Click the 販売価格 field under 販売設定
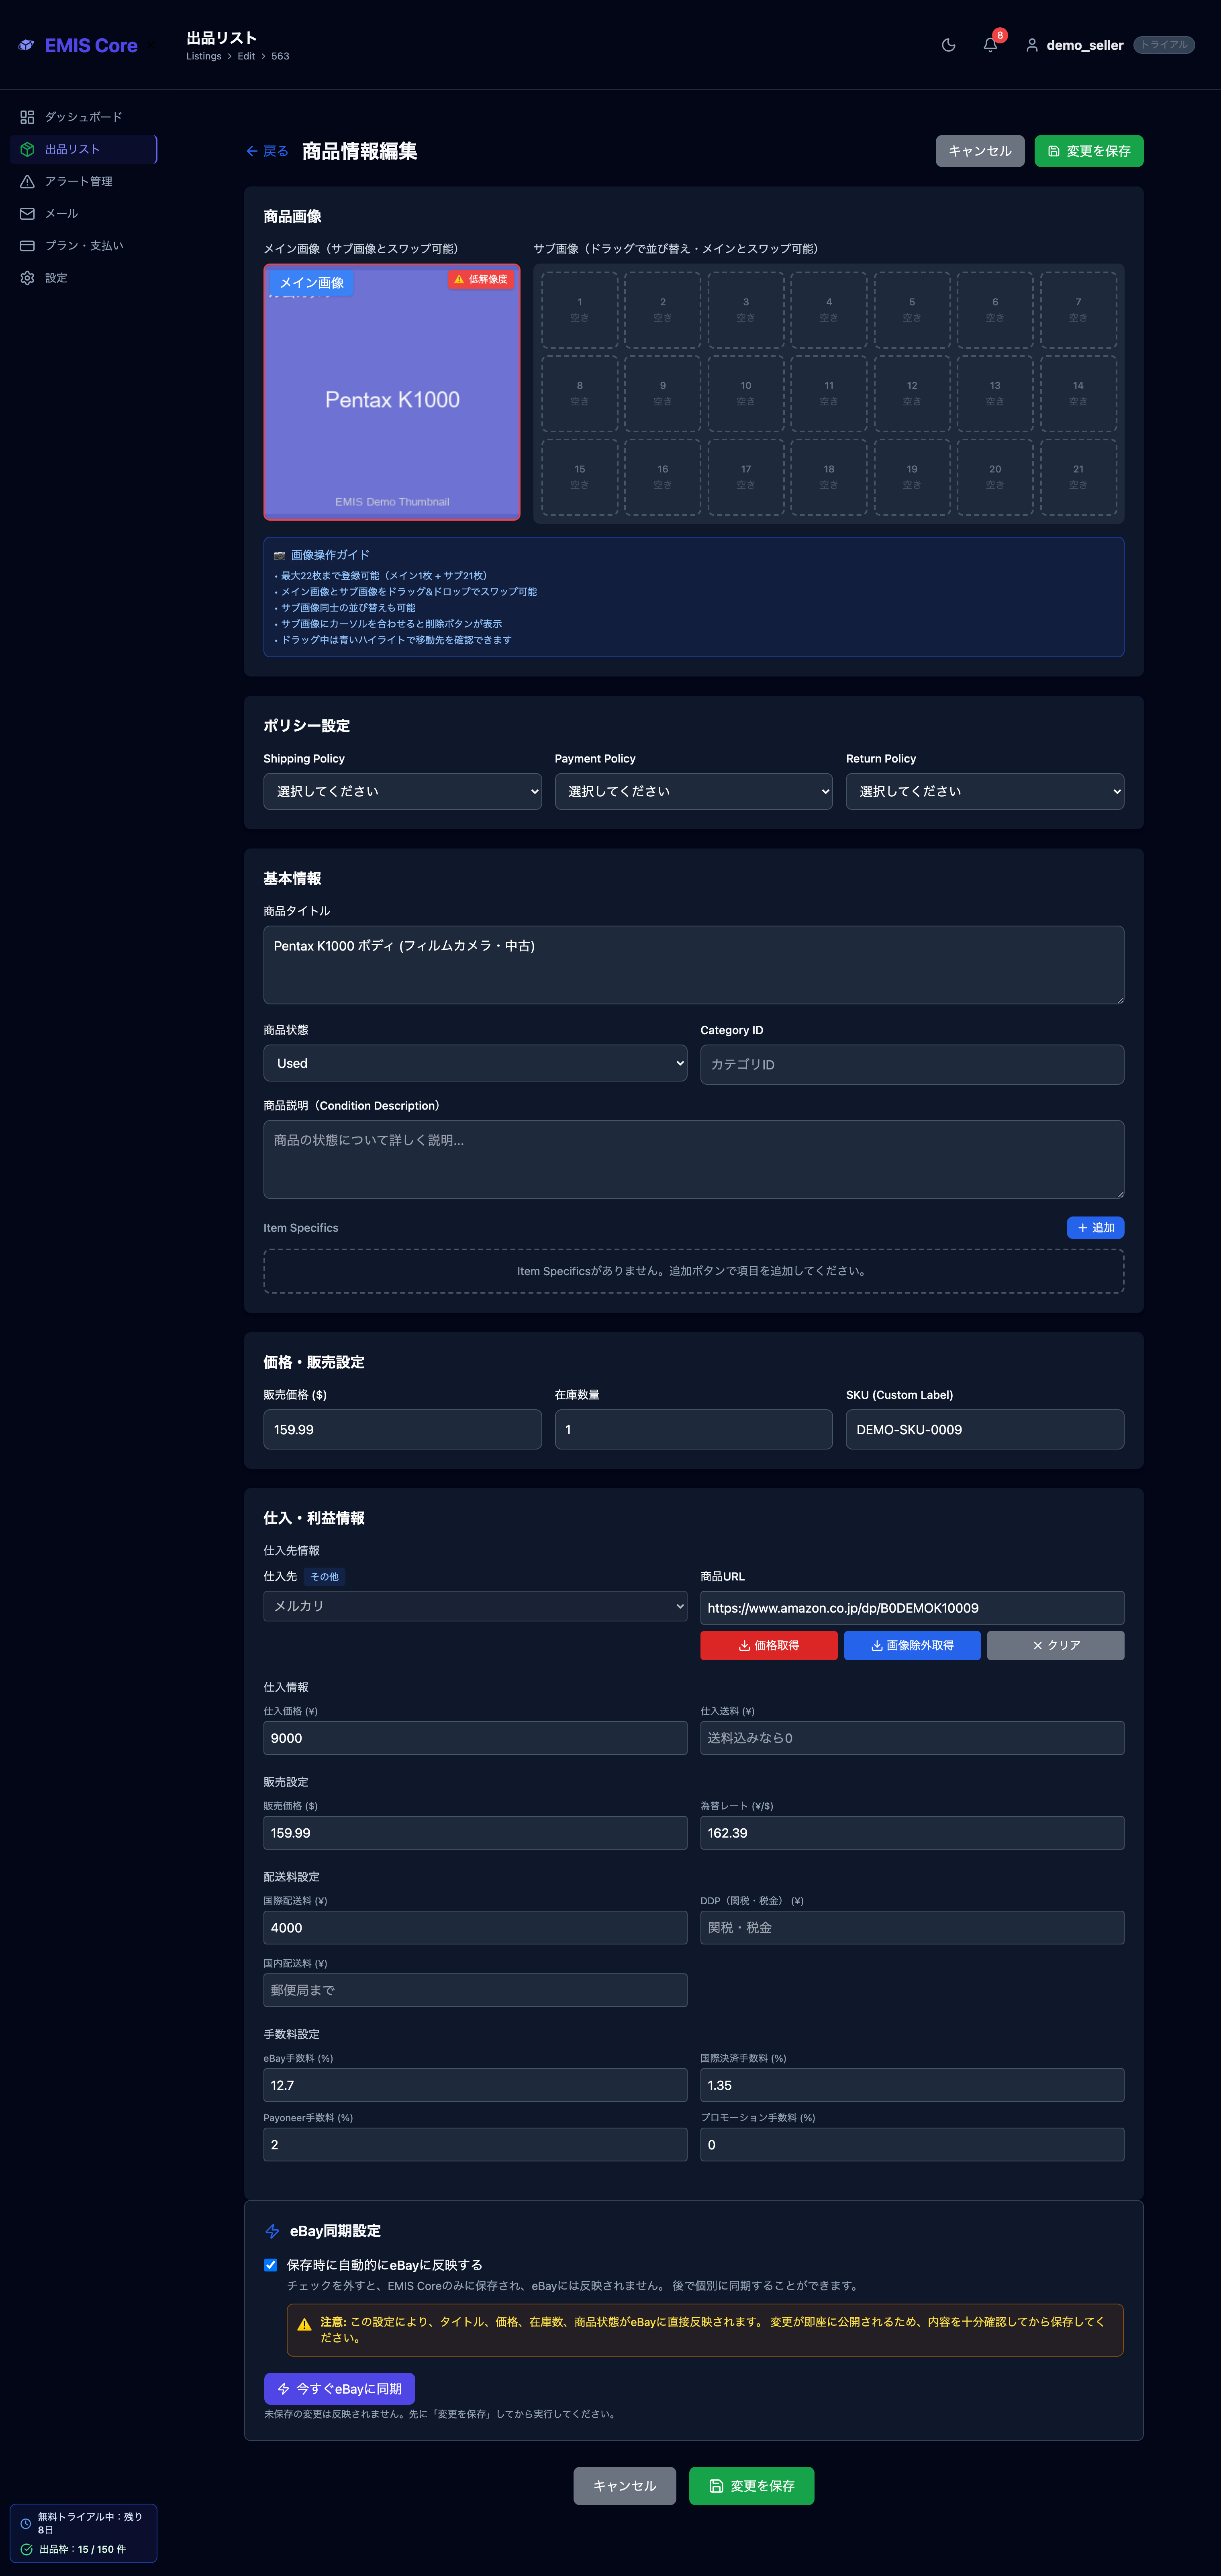The image size is (1221, 2576). tap(475, 1833)
